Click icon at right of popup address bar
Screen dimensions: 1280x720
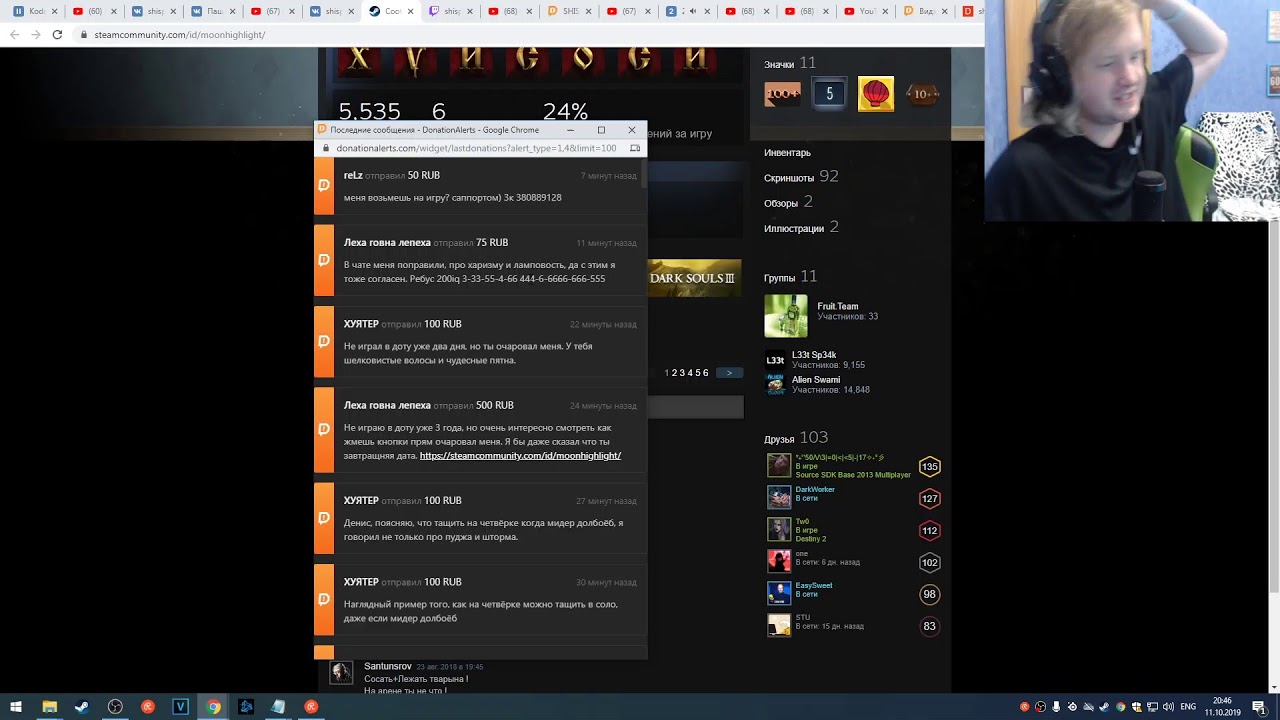tap(635, 148)
